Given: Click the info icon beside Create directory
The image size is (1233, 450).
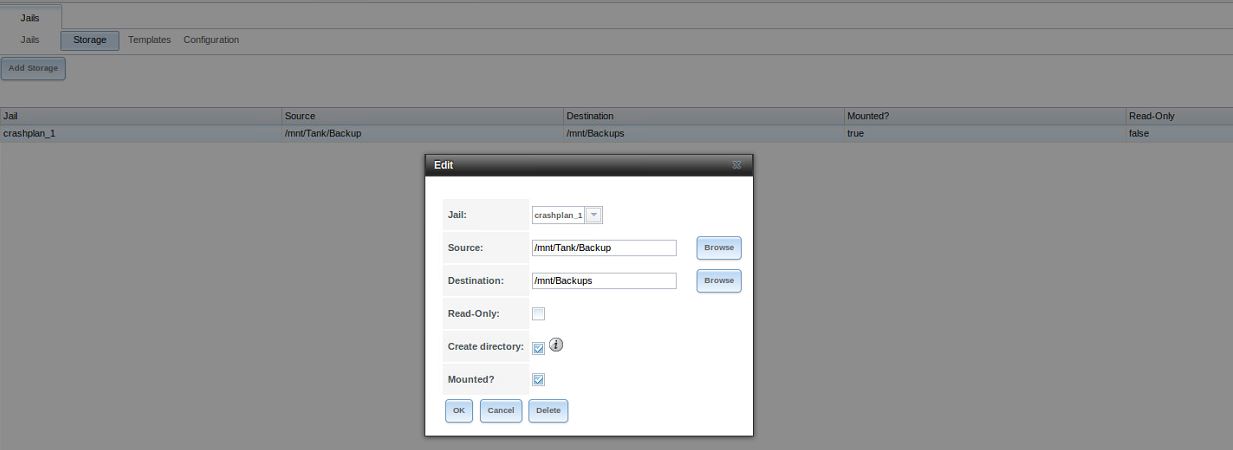Looking at the screenshot, I should pyautogui.click(x=557, y=345).
